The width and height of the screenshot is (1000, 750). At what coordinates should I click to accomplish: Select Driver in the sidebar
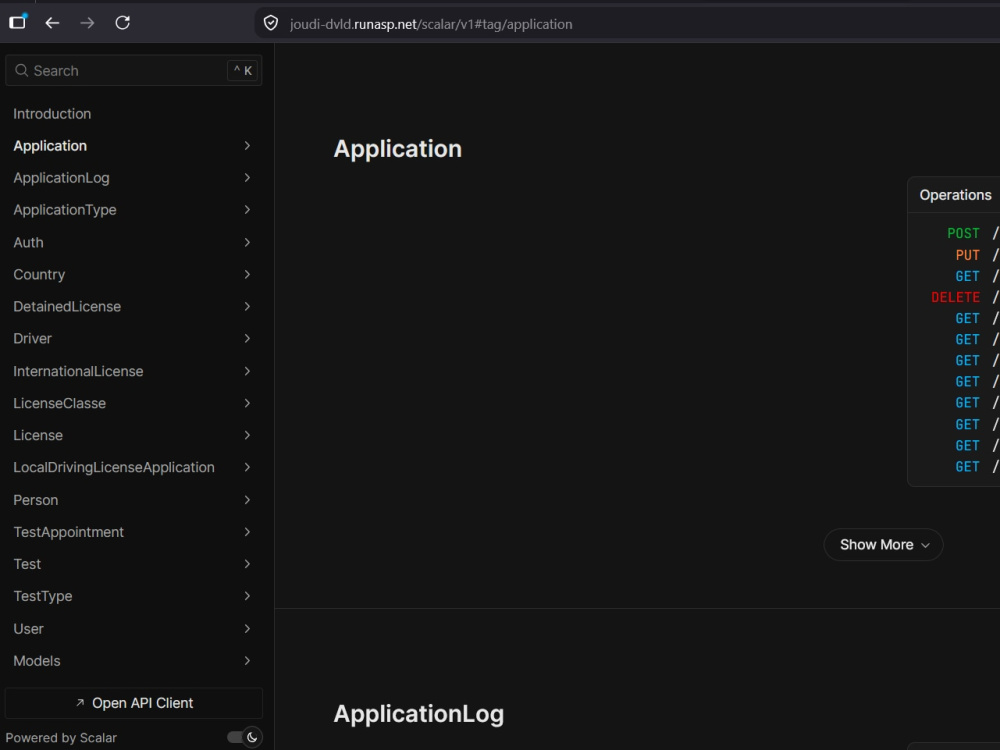click(33, 339)
